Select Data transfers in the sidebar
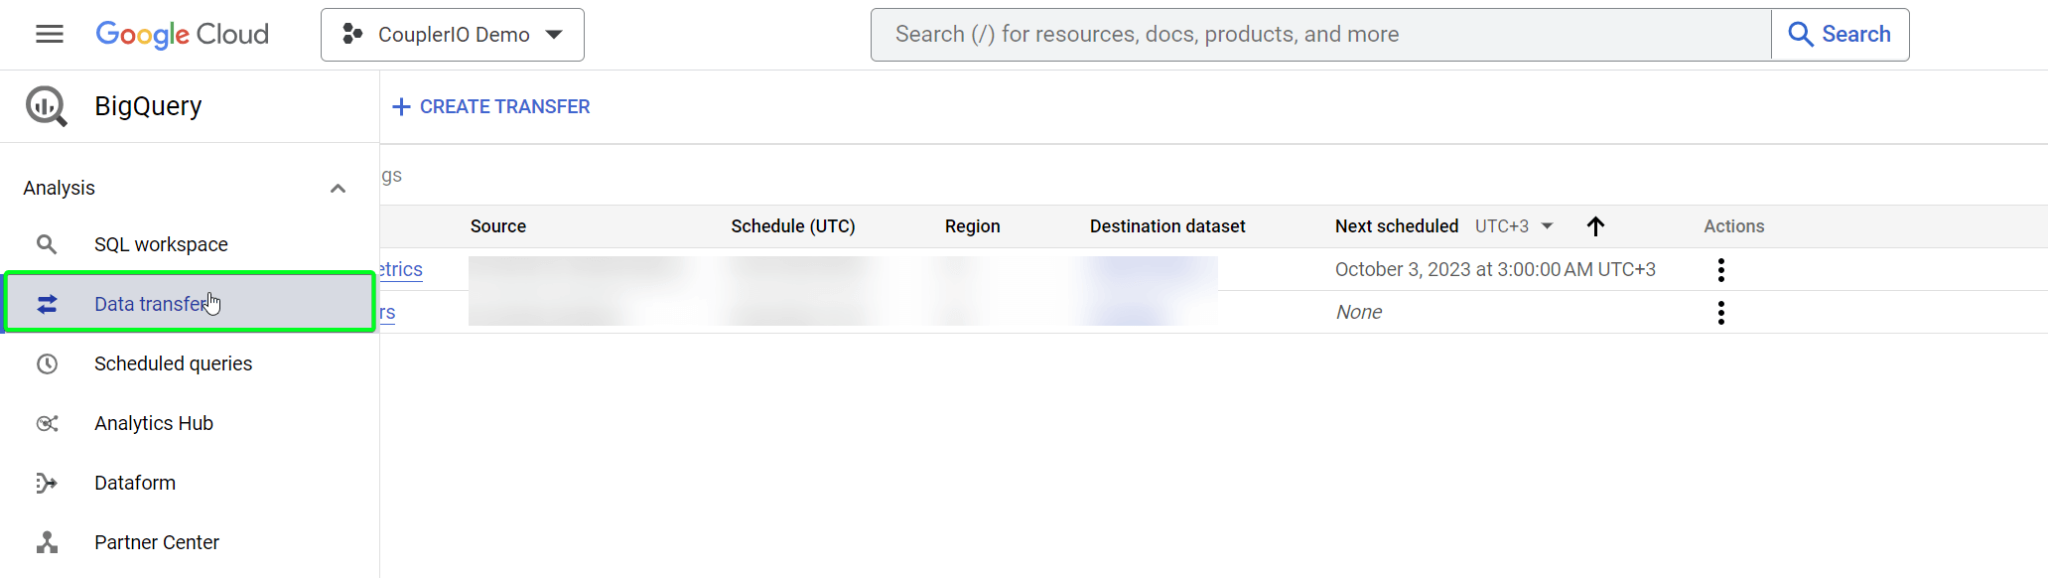The image size is (2048, 578). click(150, 304)
